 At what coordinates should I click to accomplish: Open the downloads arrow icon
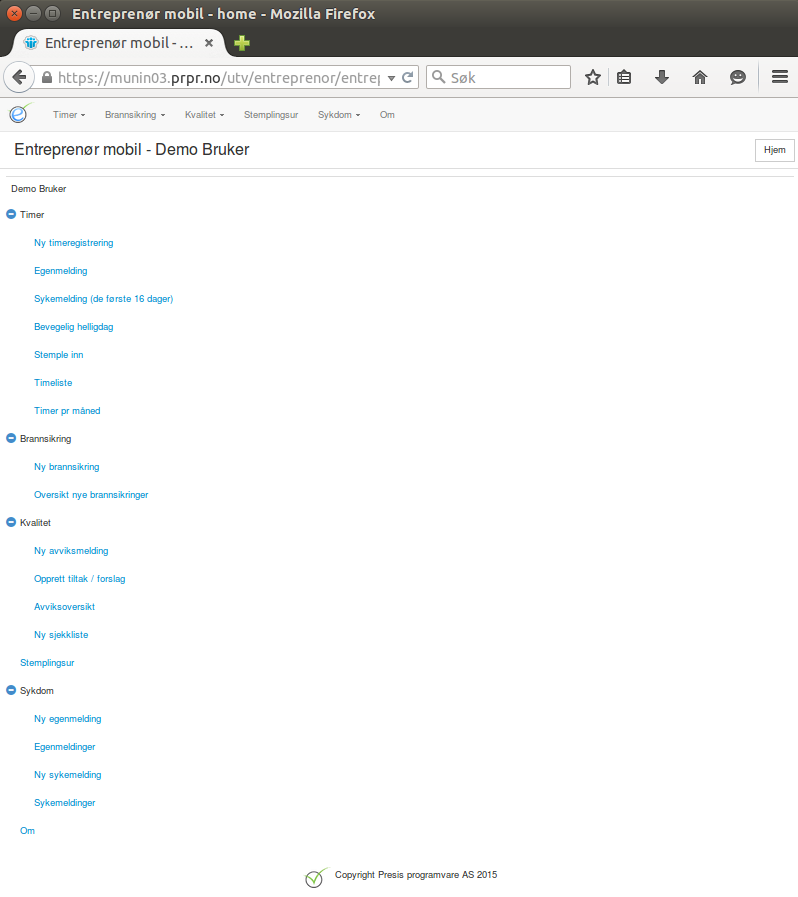pyautogui.click(x=662, y=77)
